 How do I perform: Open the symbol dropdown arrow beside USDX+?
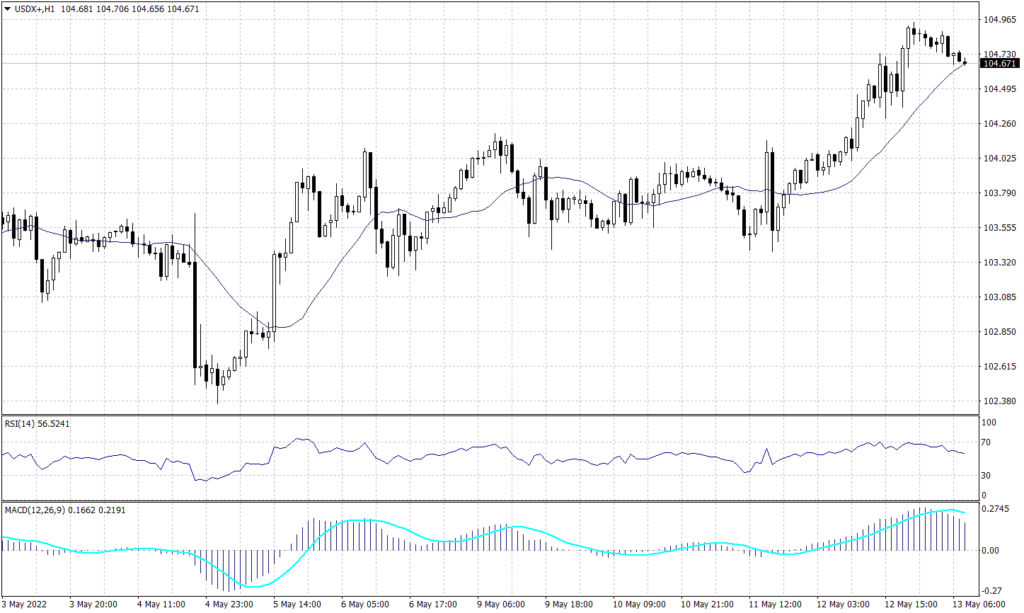pyautogui.click(x=8, y=8)
